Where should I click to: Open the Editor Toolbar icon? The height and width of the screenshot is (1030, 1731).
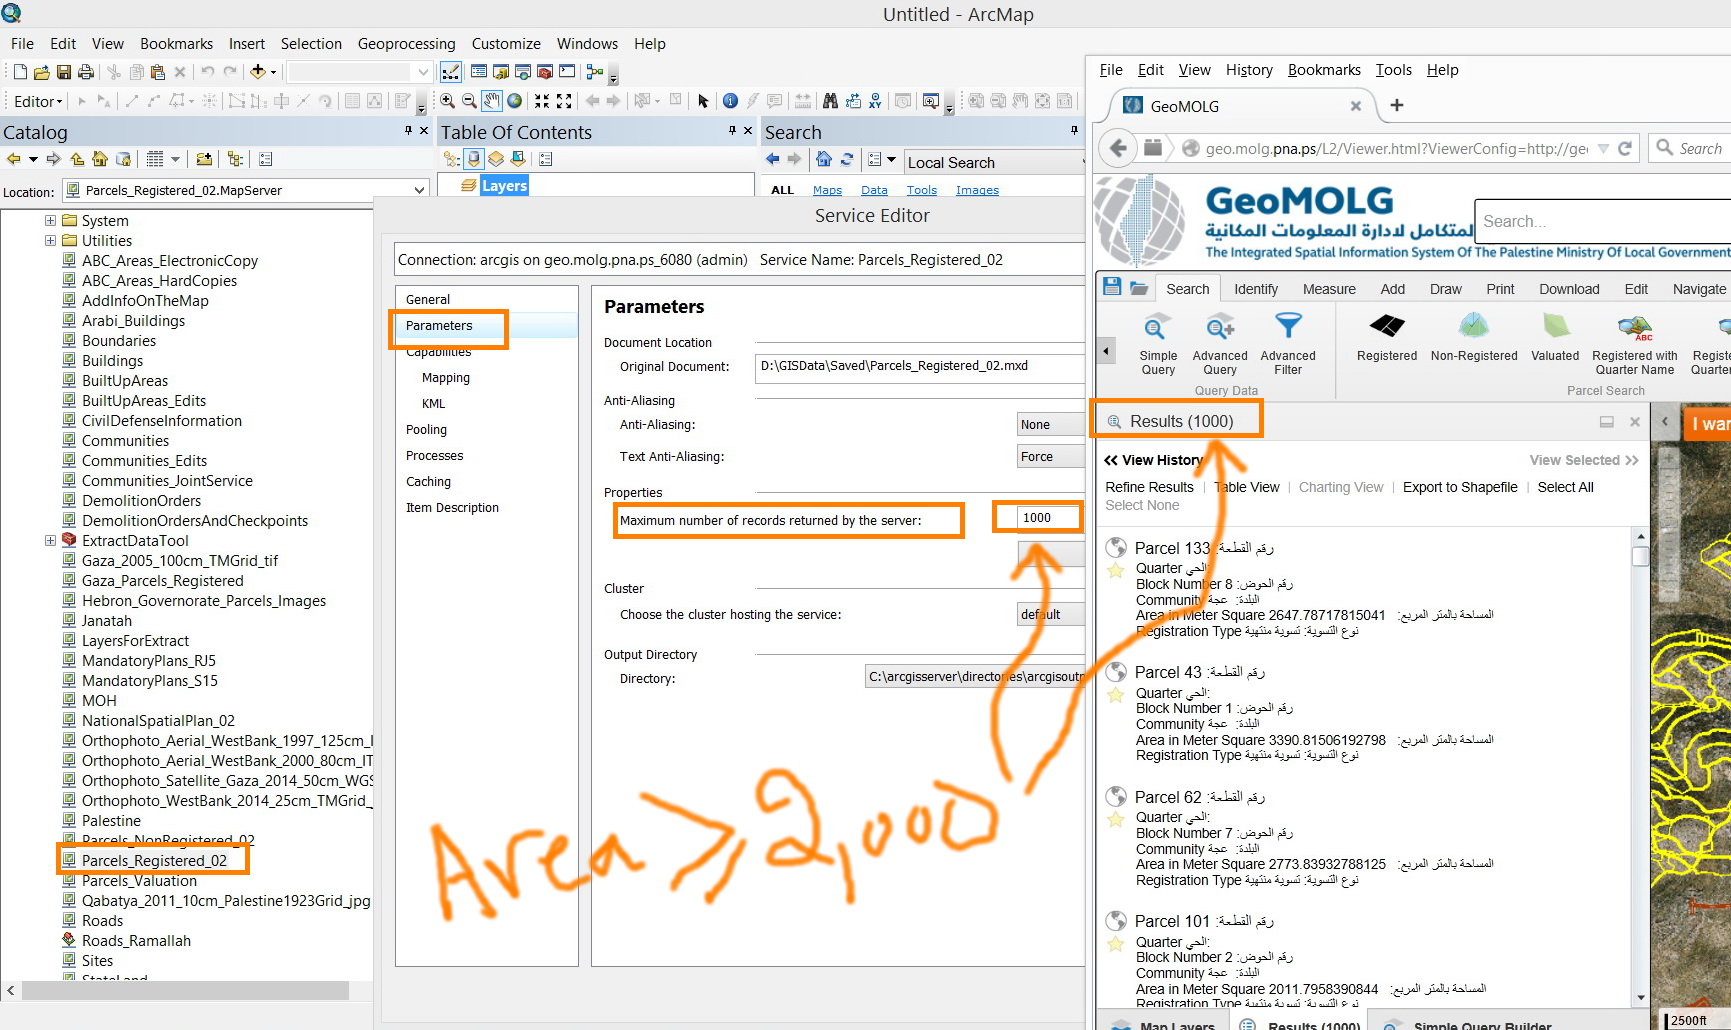[451, 72]
